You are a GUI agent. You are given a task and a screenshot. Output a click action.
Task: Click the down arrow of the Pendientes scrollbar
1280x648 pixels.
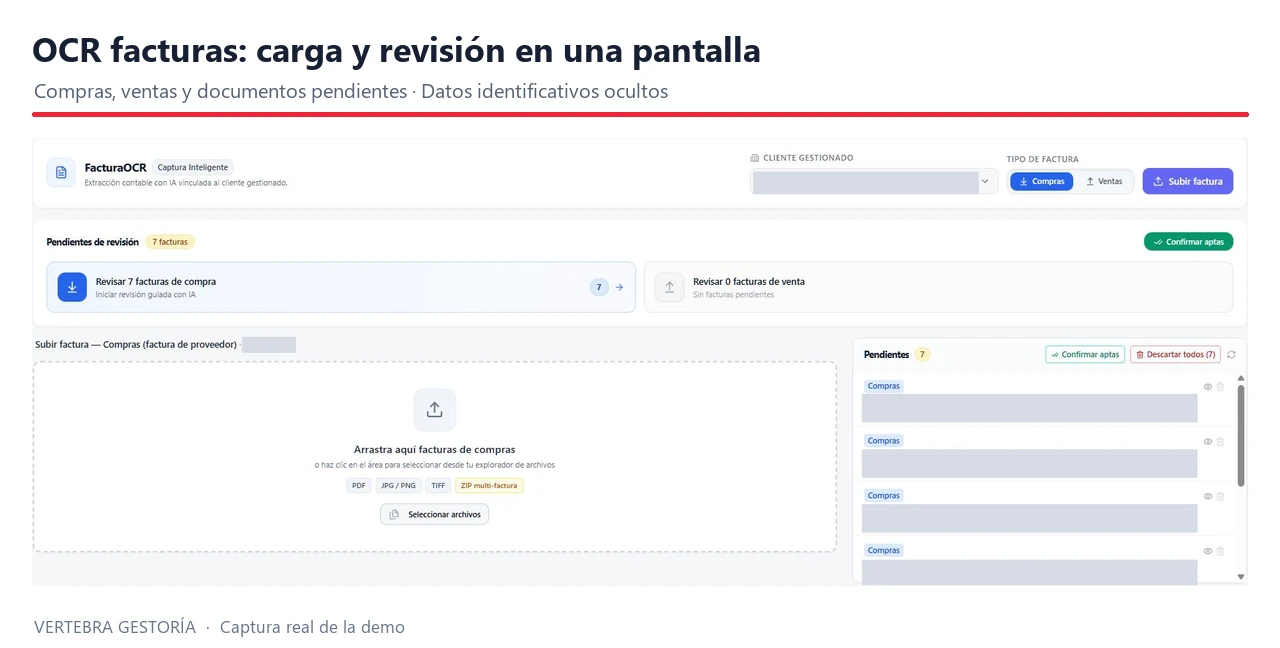tap(1241, 576)
